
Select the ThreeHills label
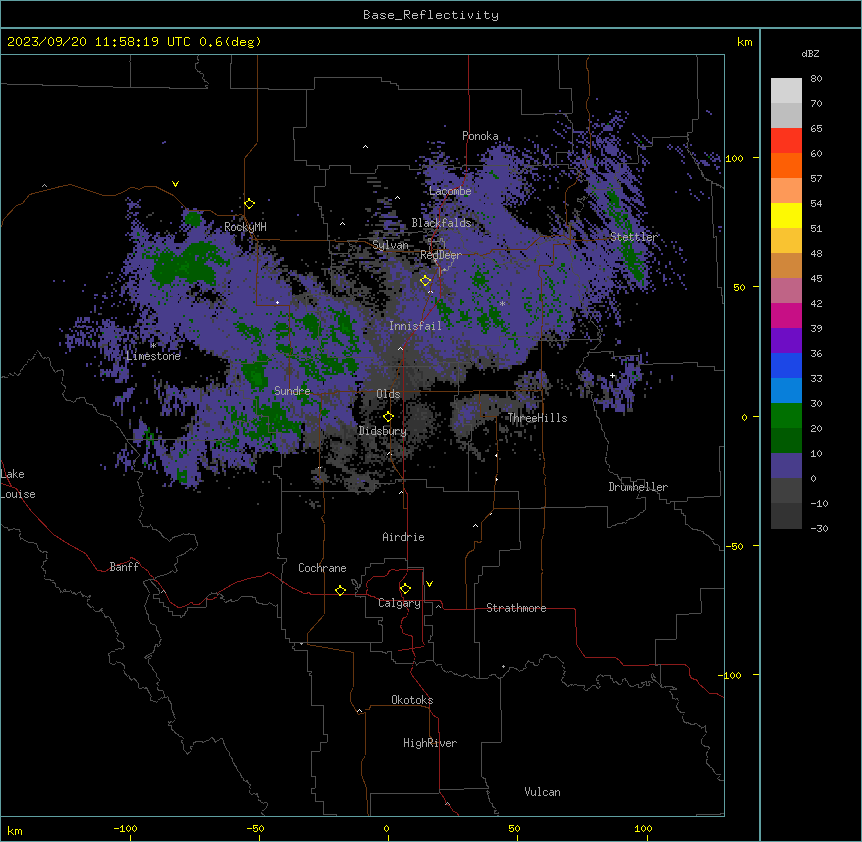click(537, 418)
